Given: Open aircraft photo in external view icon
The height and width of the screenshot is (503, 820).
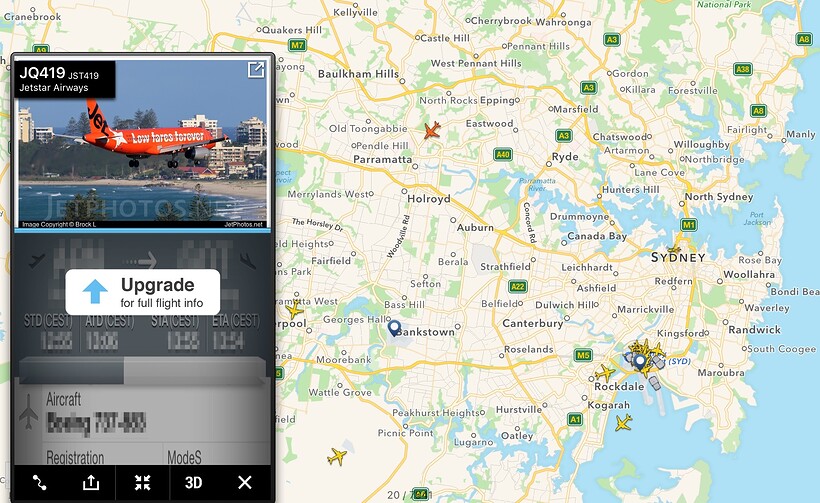Looking at the screenshot, I should coord(256,70).
